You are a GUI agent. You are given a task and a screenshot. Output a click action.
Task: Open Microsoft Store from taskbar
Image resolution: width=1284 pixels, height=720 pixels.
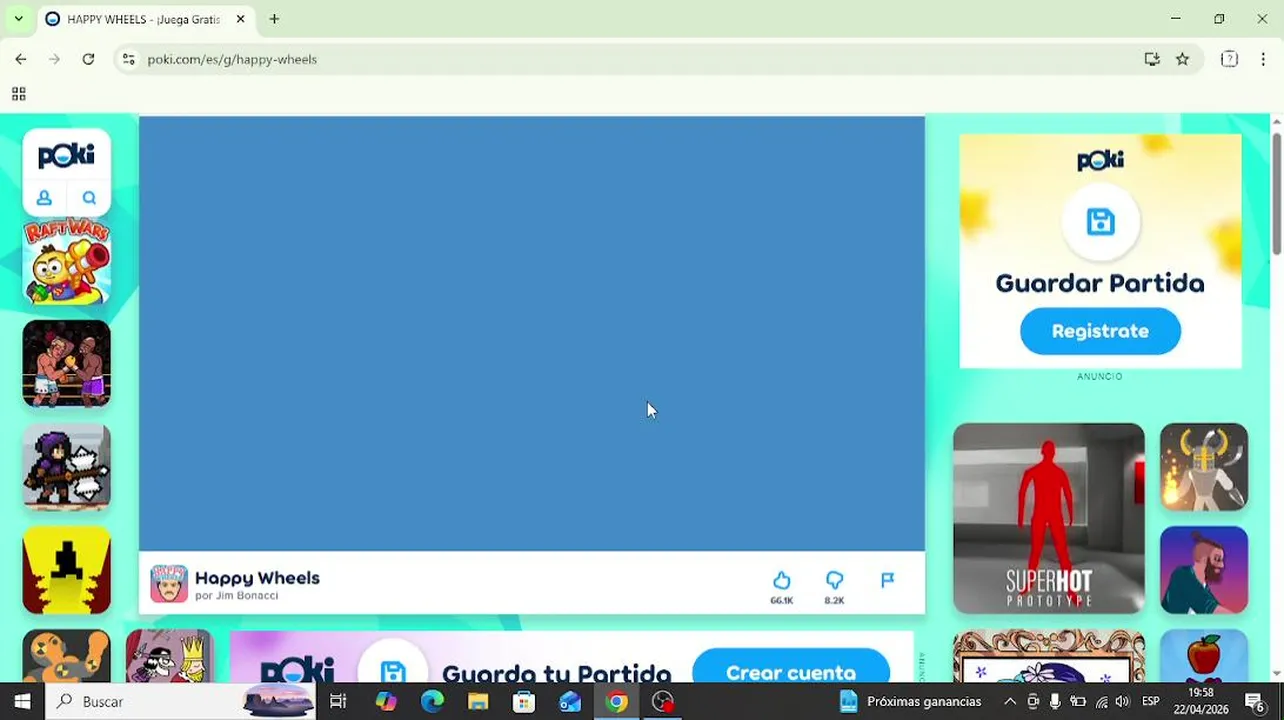524,701
